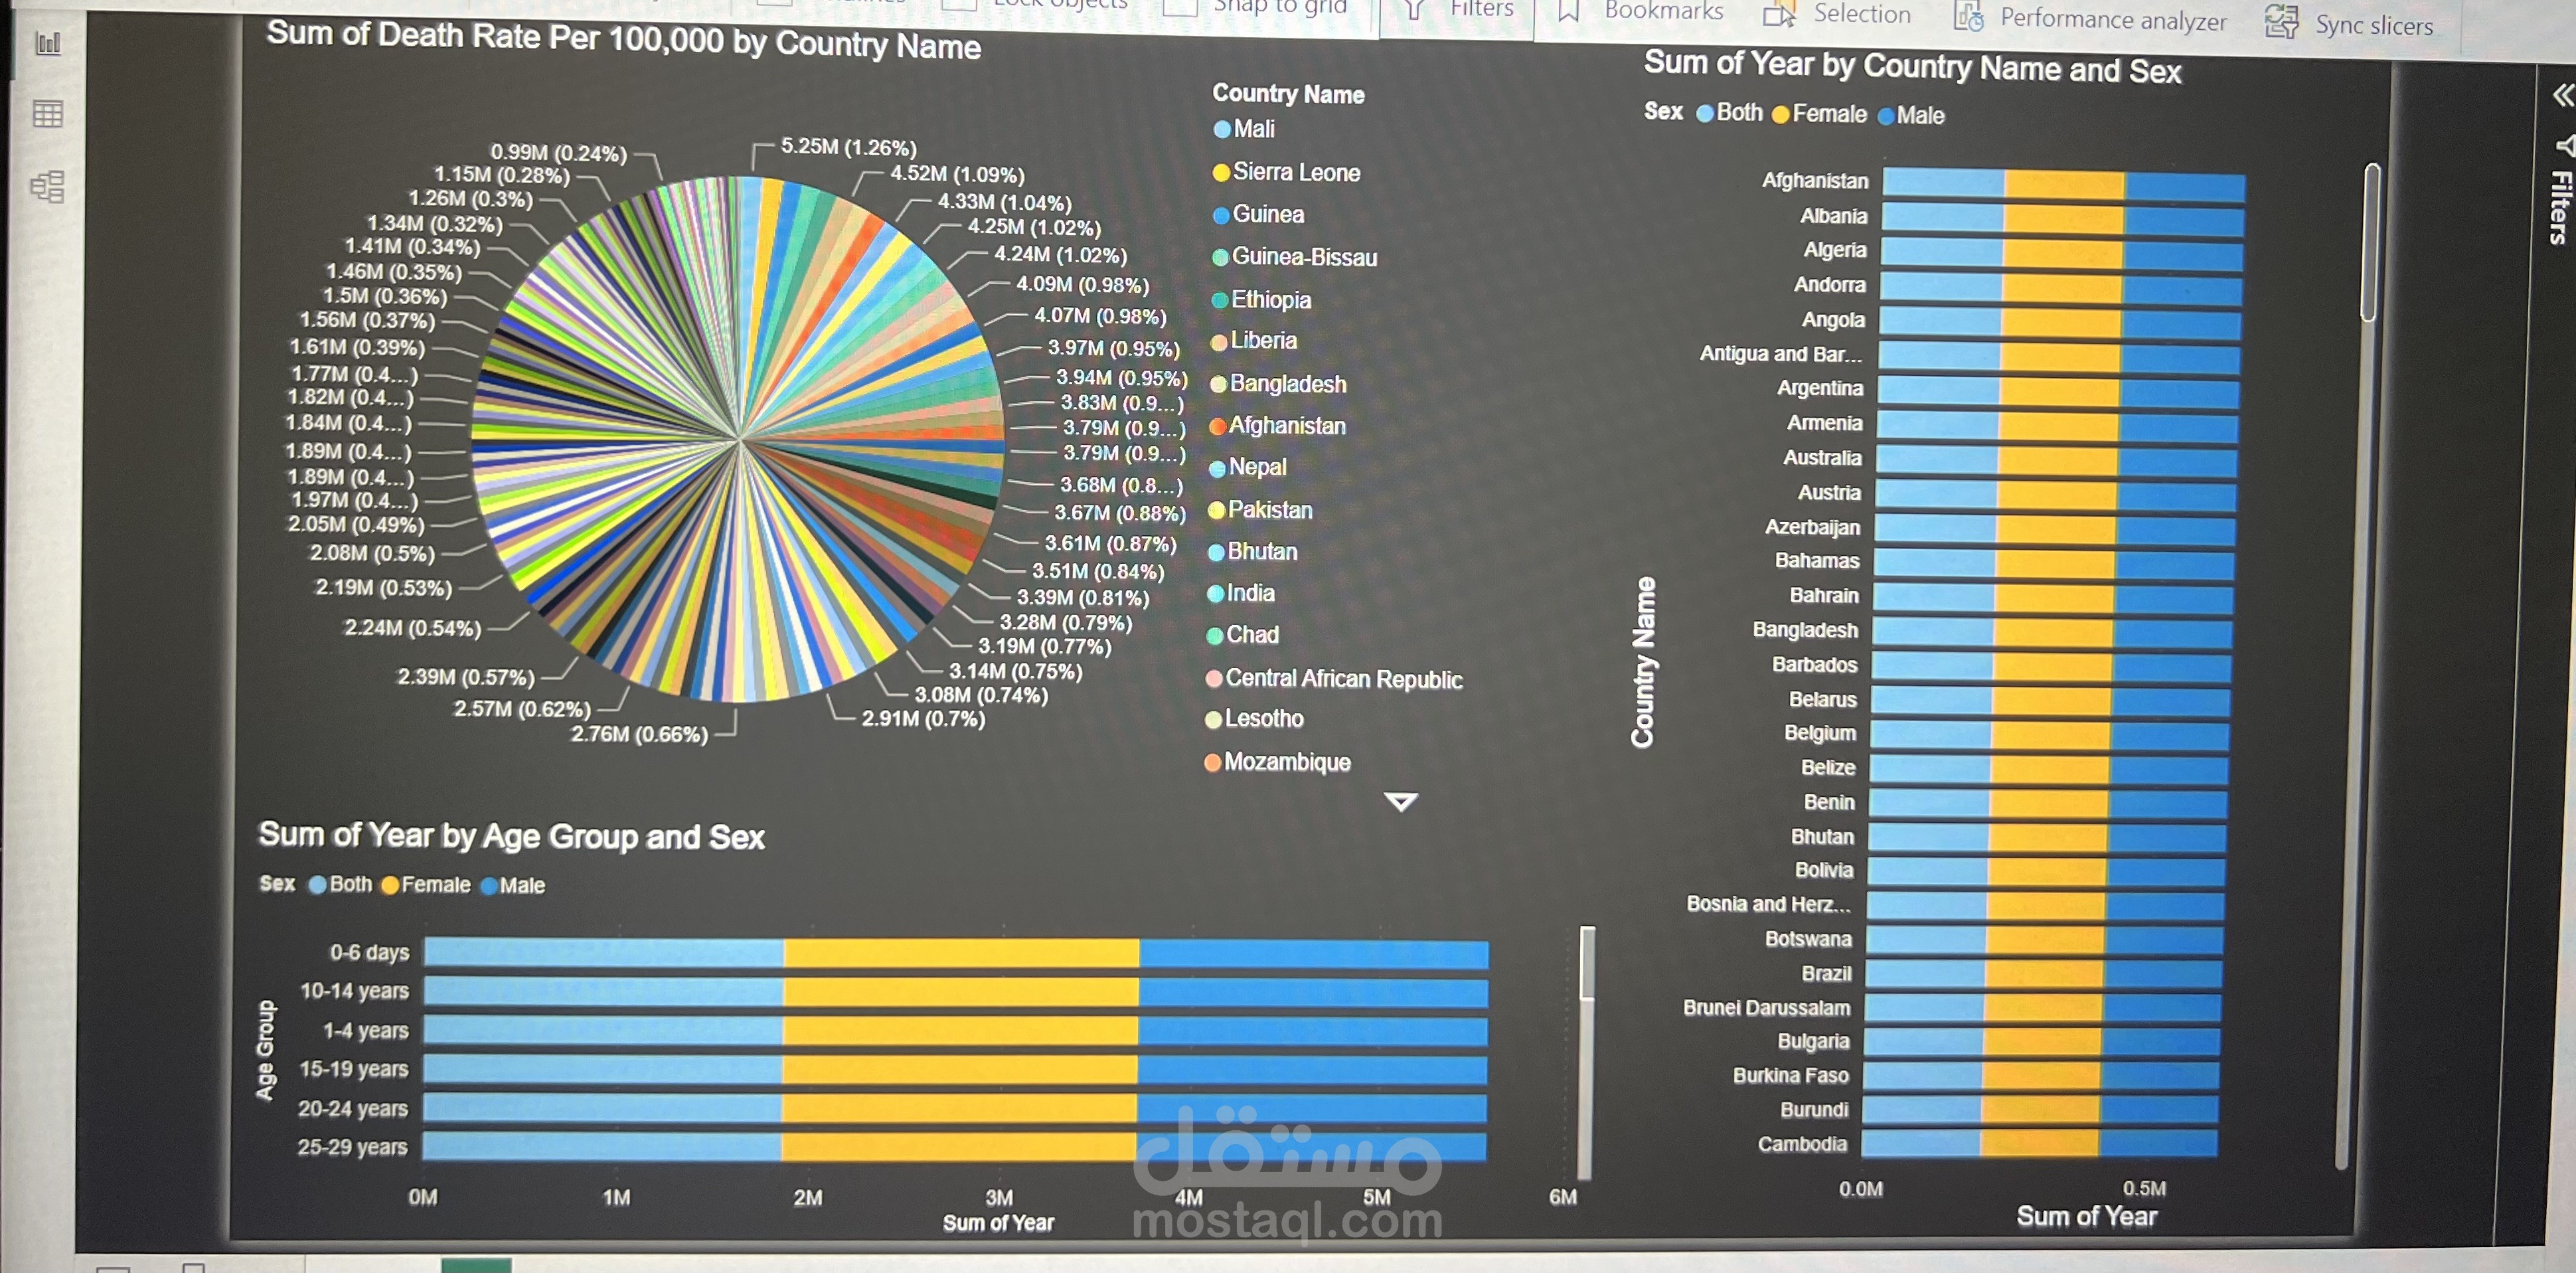This screenshot has height=1273, width=2576.
Task: Open the Selection pane
Action: (x=1862, y=14)
